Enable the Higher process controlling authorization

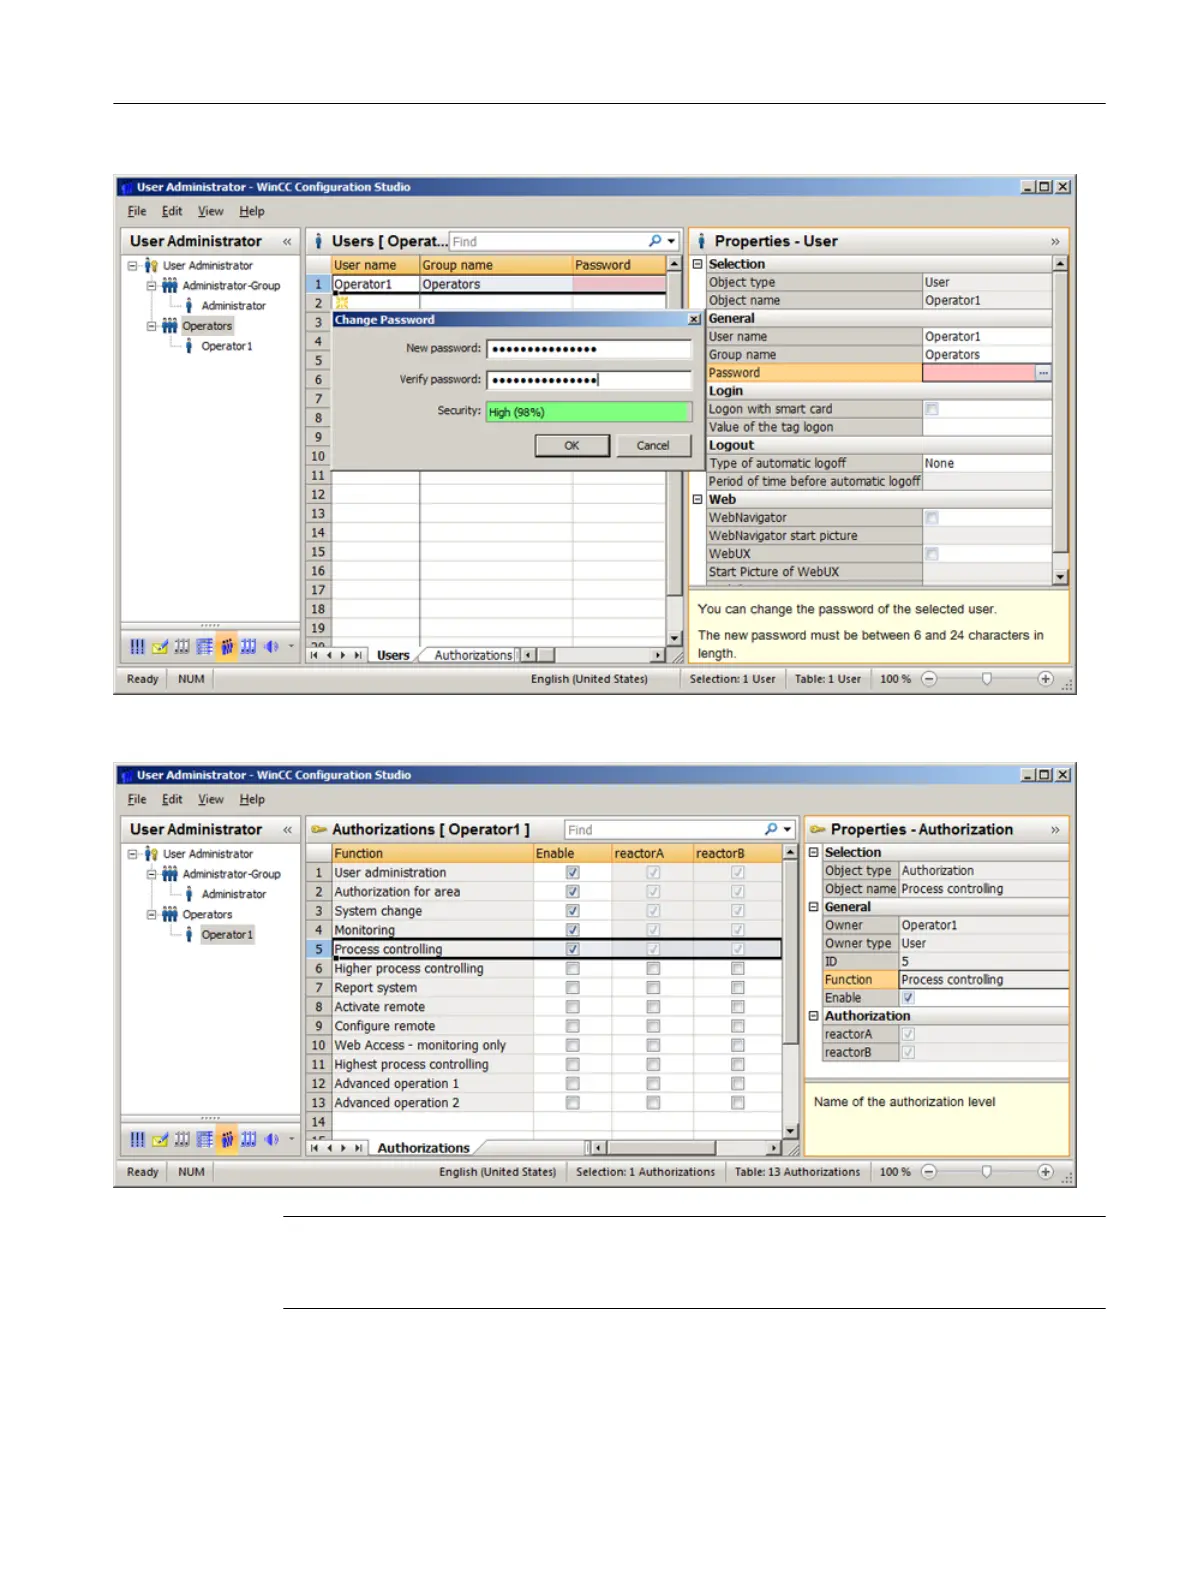tap(573, 969)
